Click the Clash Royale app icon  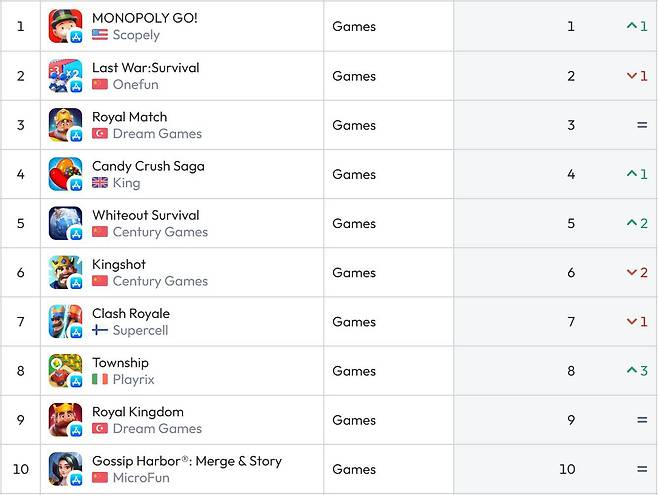[x=65, y=322]
